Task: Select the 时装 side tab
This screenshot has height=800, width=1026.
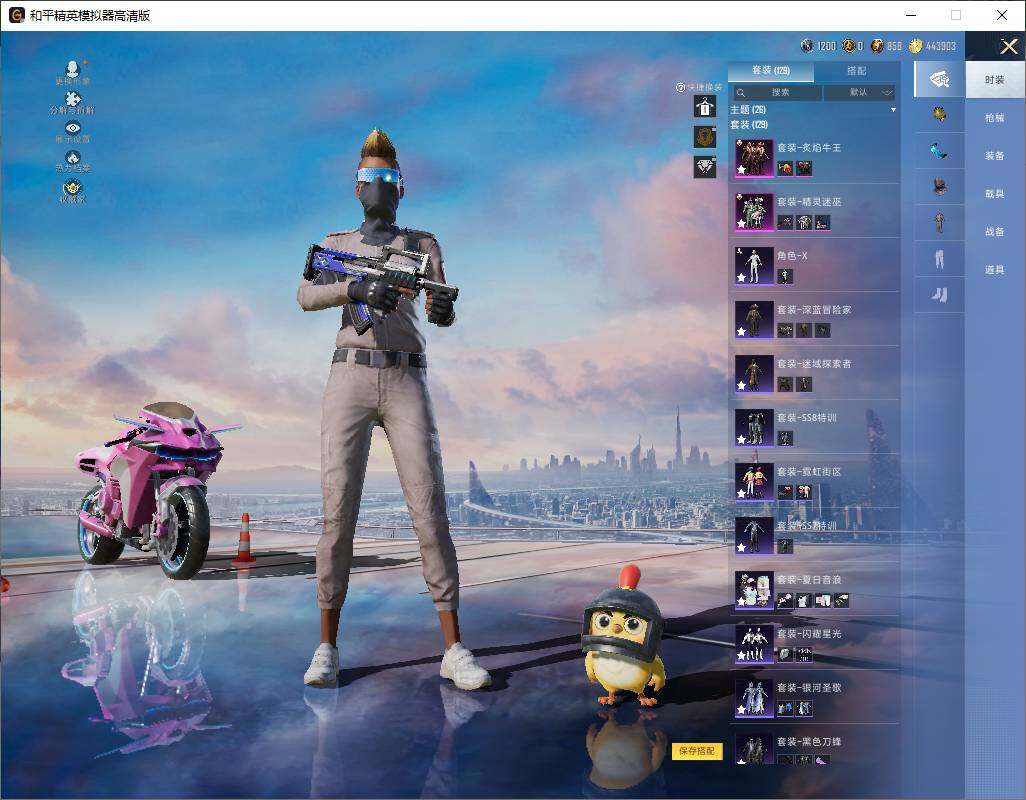Action: [995, 80]
